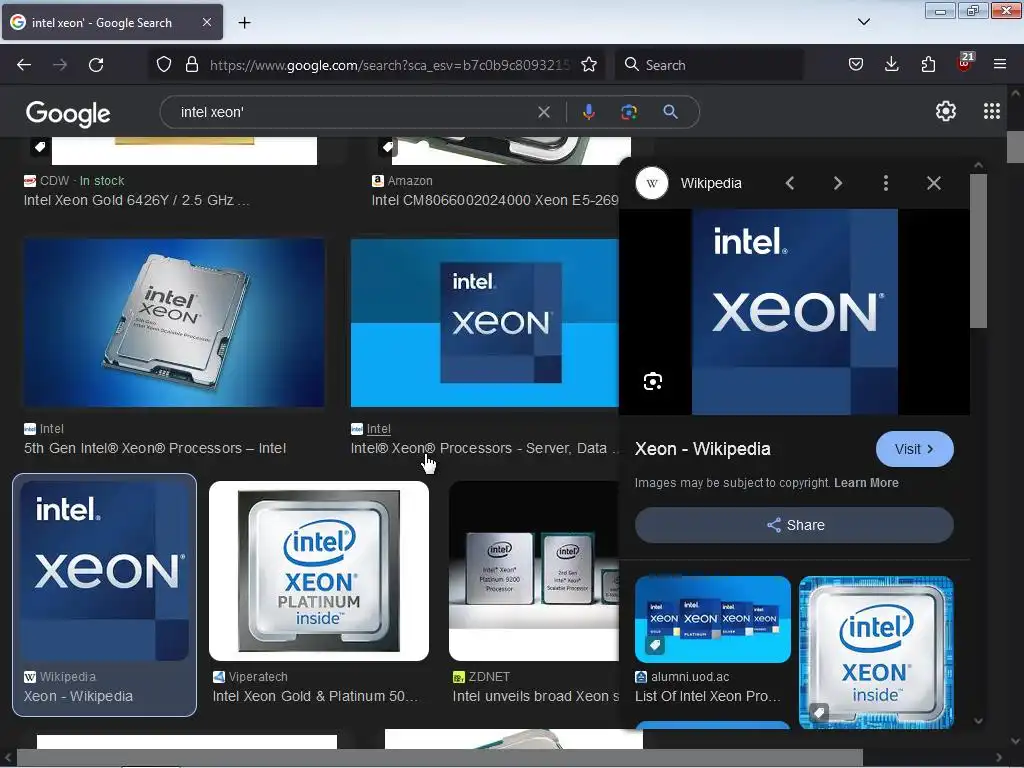The height and width of the screenshot is (768, 1024).
Task: Open the Firefox hamburger menu
Action: (1000, 65)
